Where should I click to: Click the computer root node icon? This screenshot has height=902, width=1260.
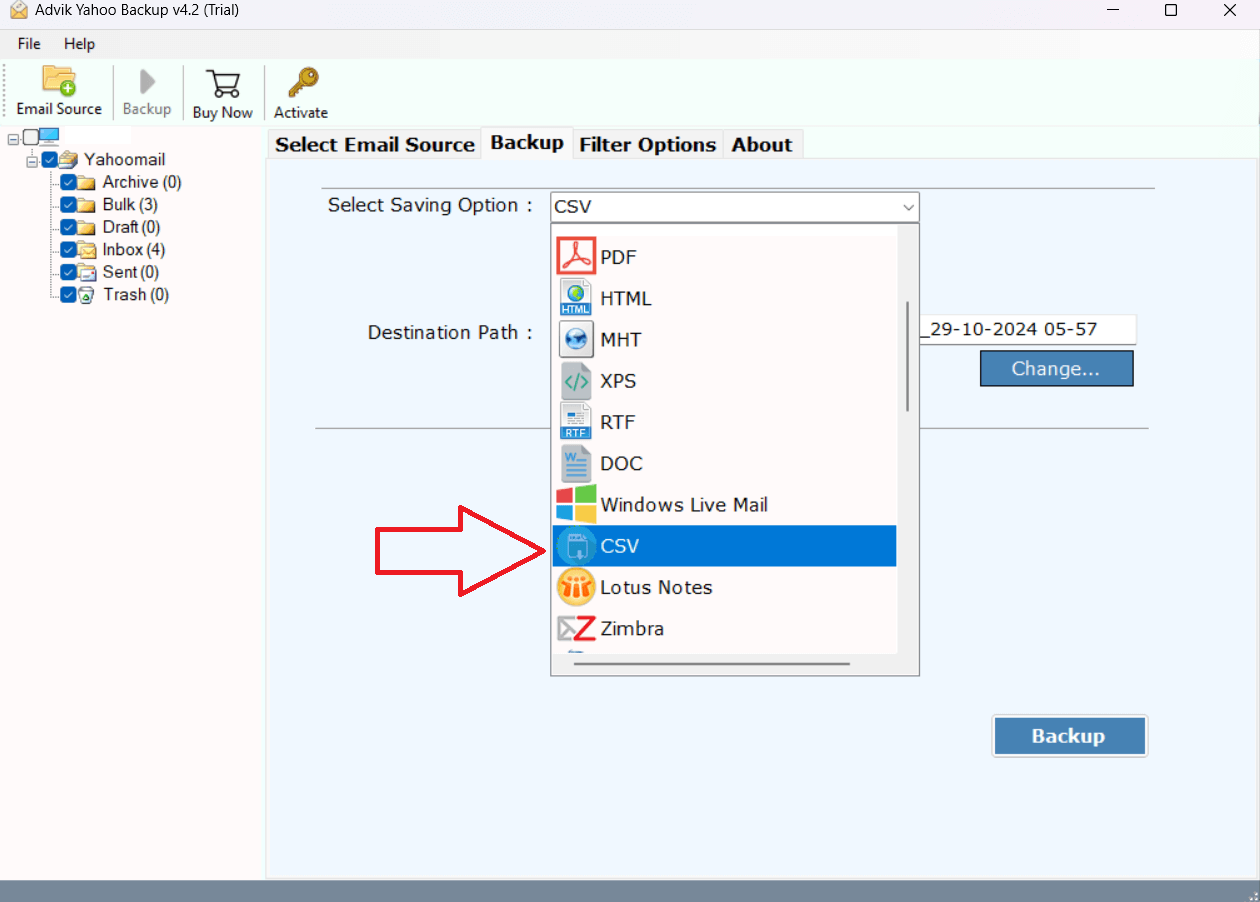[49, 136]
